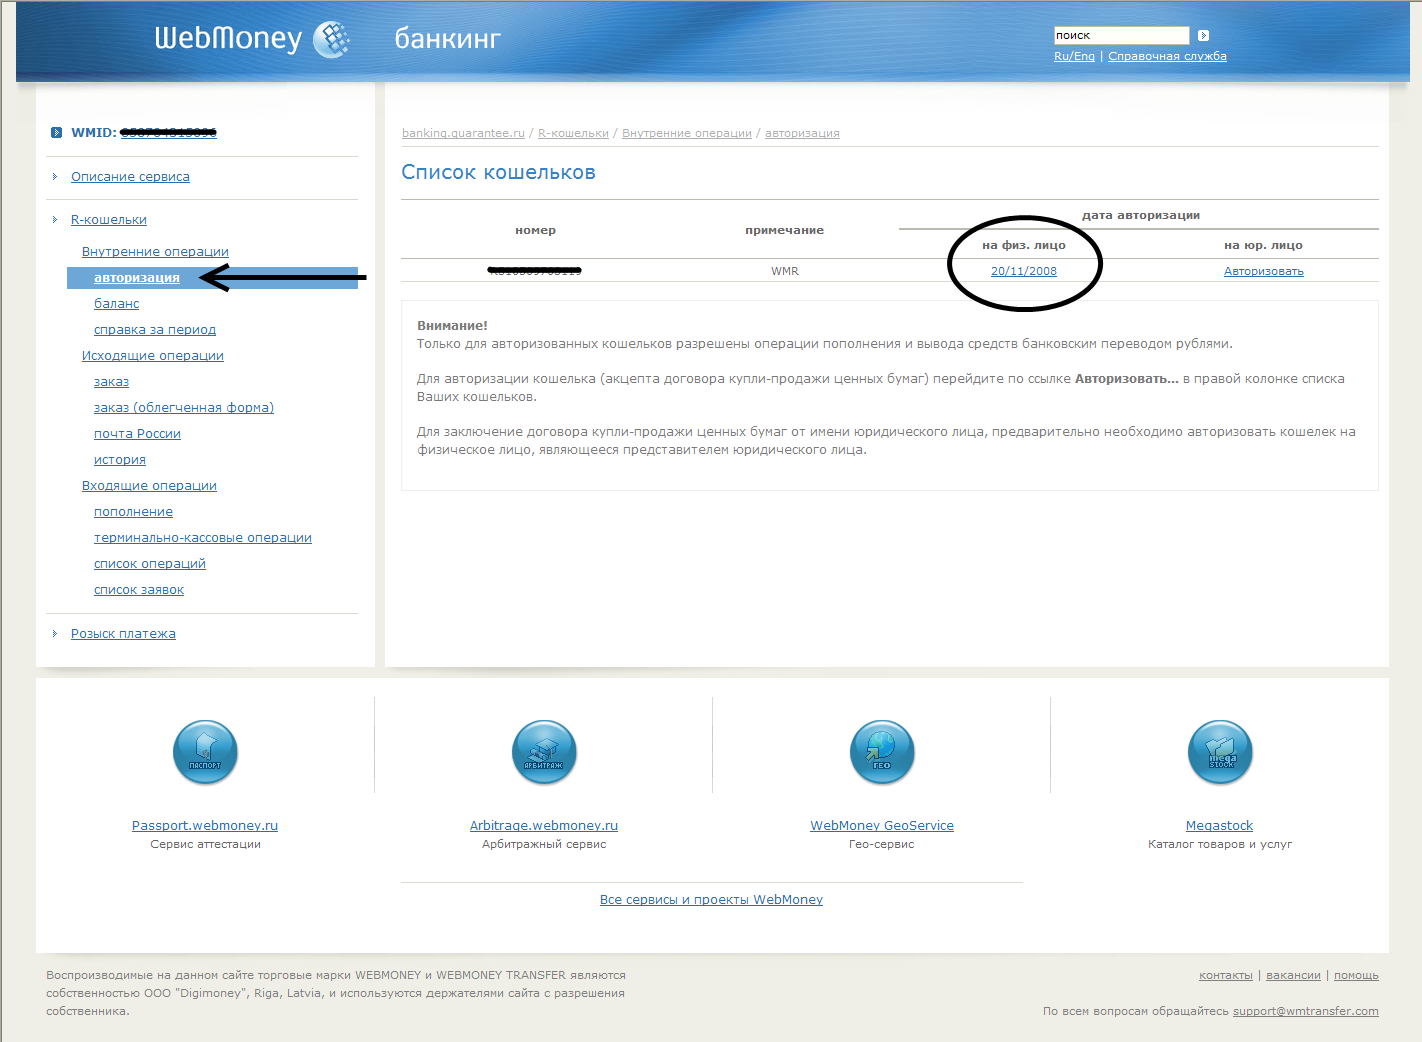
Task: Click авторизация breadcrumb link
Action: click(x=802, y=133)
